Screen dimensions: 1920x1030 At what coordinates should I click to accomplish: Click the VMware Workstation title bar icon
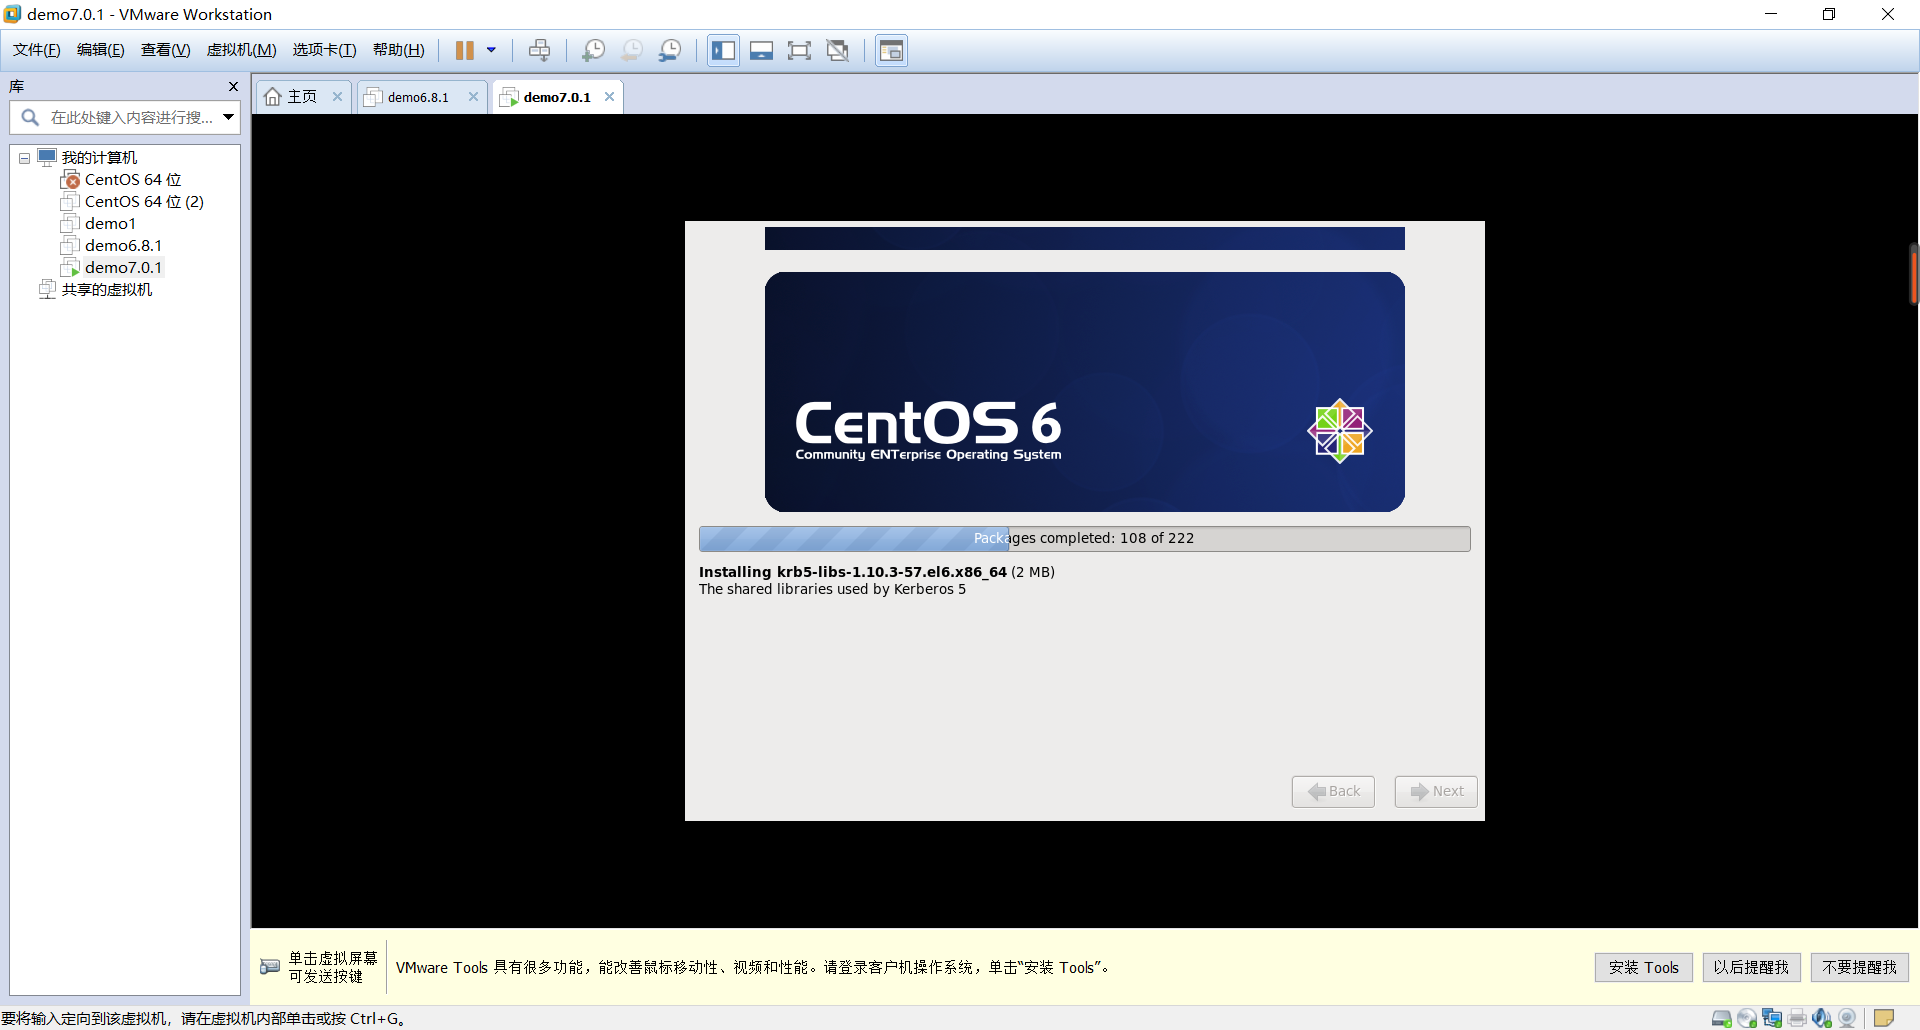click(12, 14)
